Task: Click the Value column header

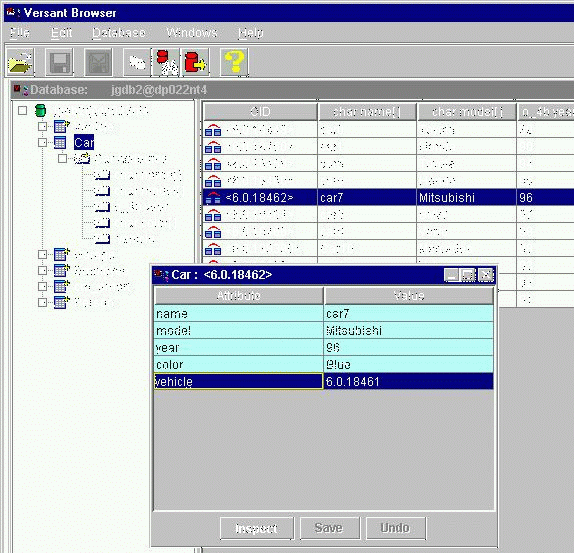Action: 409,295
